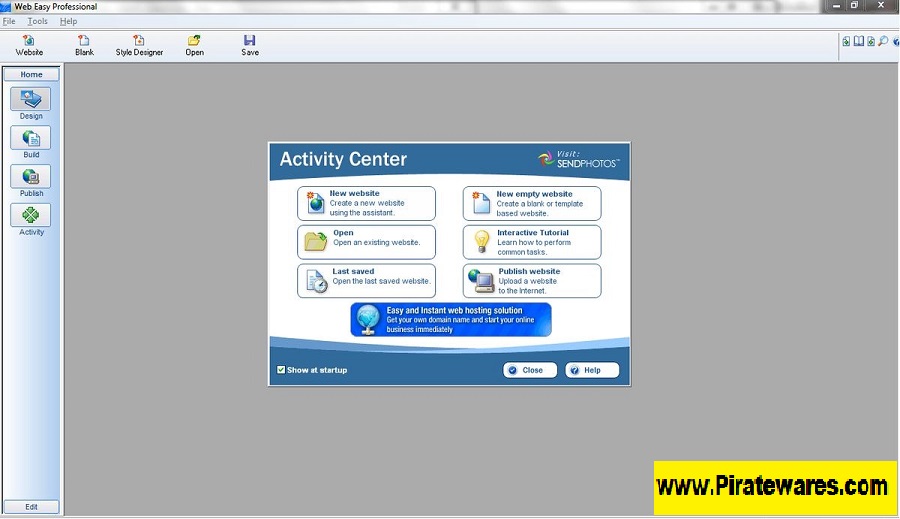Select the Publish sidebar icon
This screenshot has height=519, width=900.
(x=31, y=177)
